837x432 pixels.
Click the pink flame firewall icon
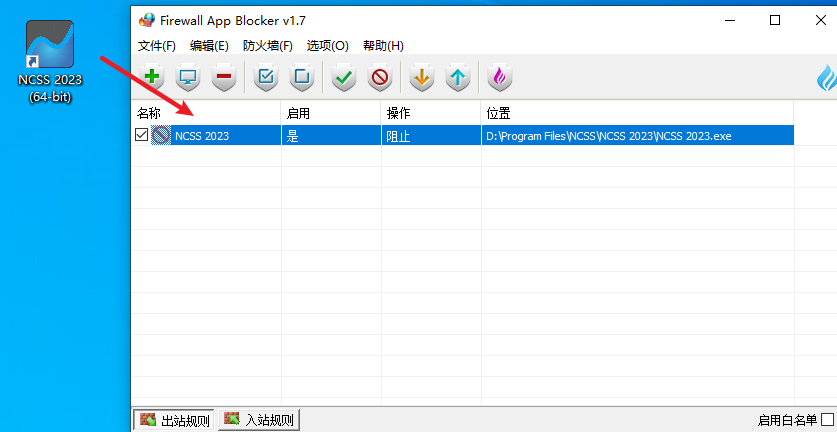[500, 77]
